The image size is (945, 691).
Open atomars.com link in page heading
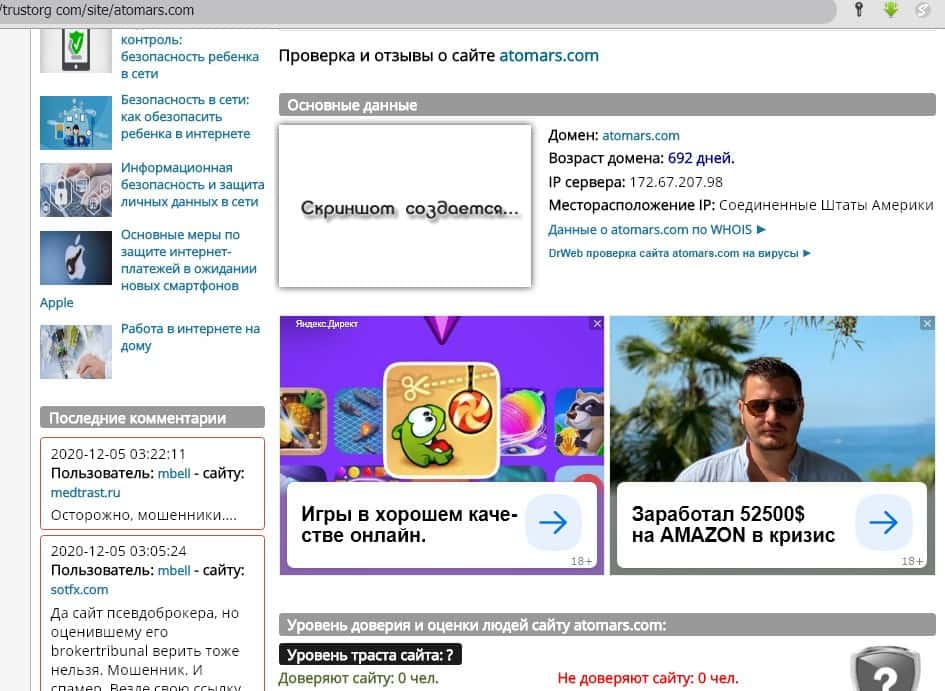(548, 55)
